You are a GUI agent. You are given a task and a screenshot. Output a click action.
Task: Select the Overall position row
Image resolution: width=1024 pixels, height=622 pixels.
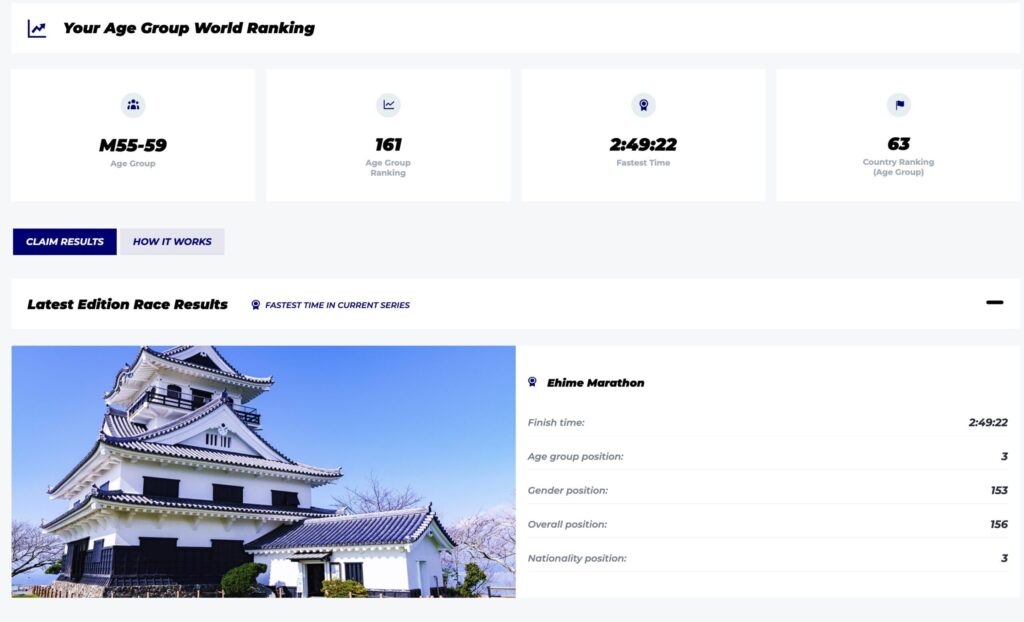pyautogui.click(x=767, y=525)
